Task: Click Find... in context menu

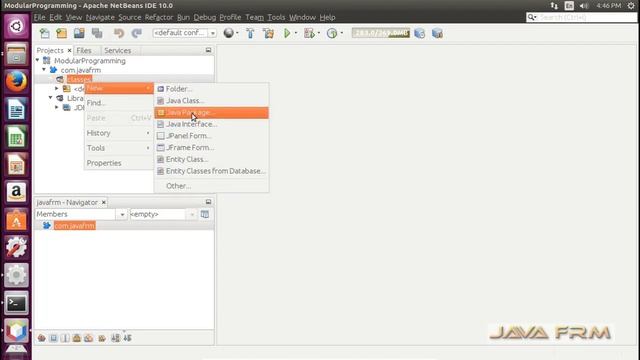Action: 119,103
